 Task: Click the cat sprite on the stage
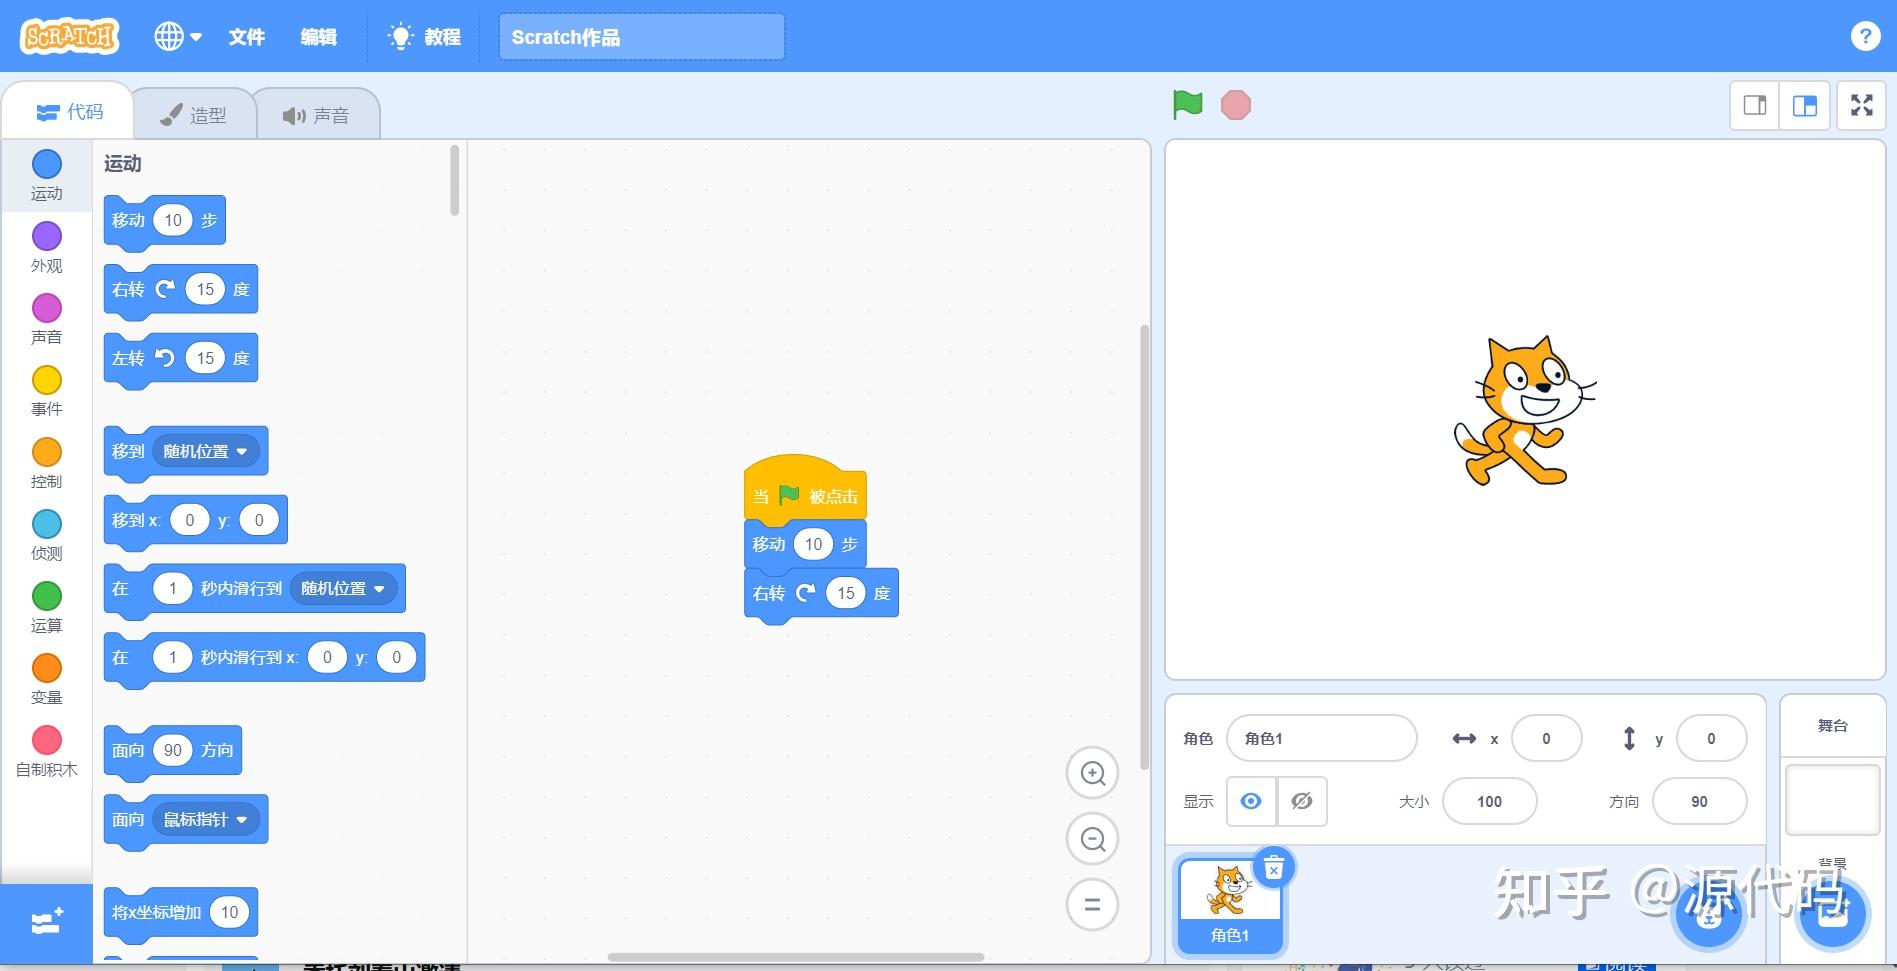[1523, 411]
